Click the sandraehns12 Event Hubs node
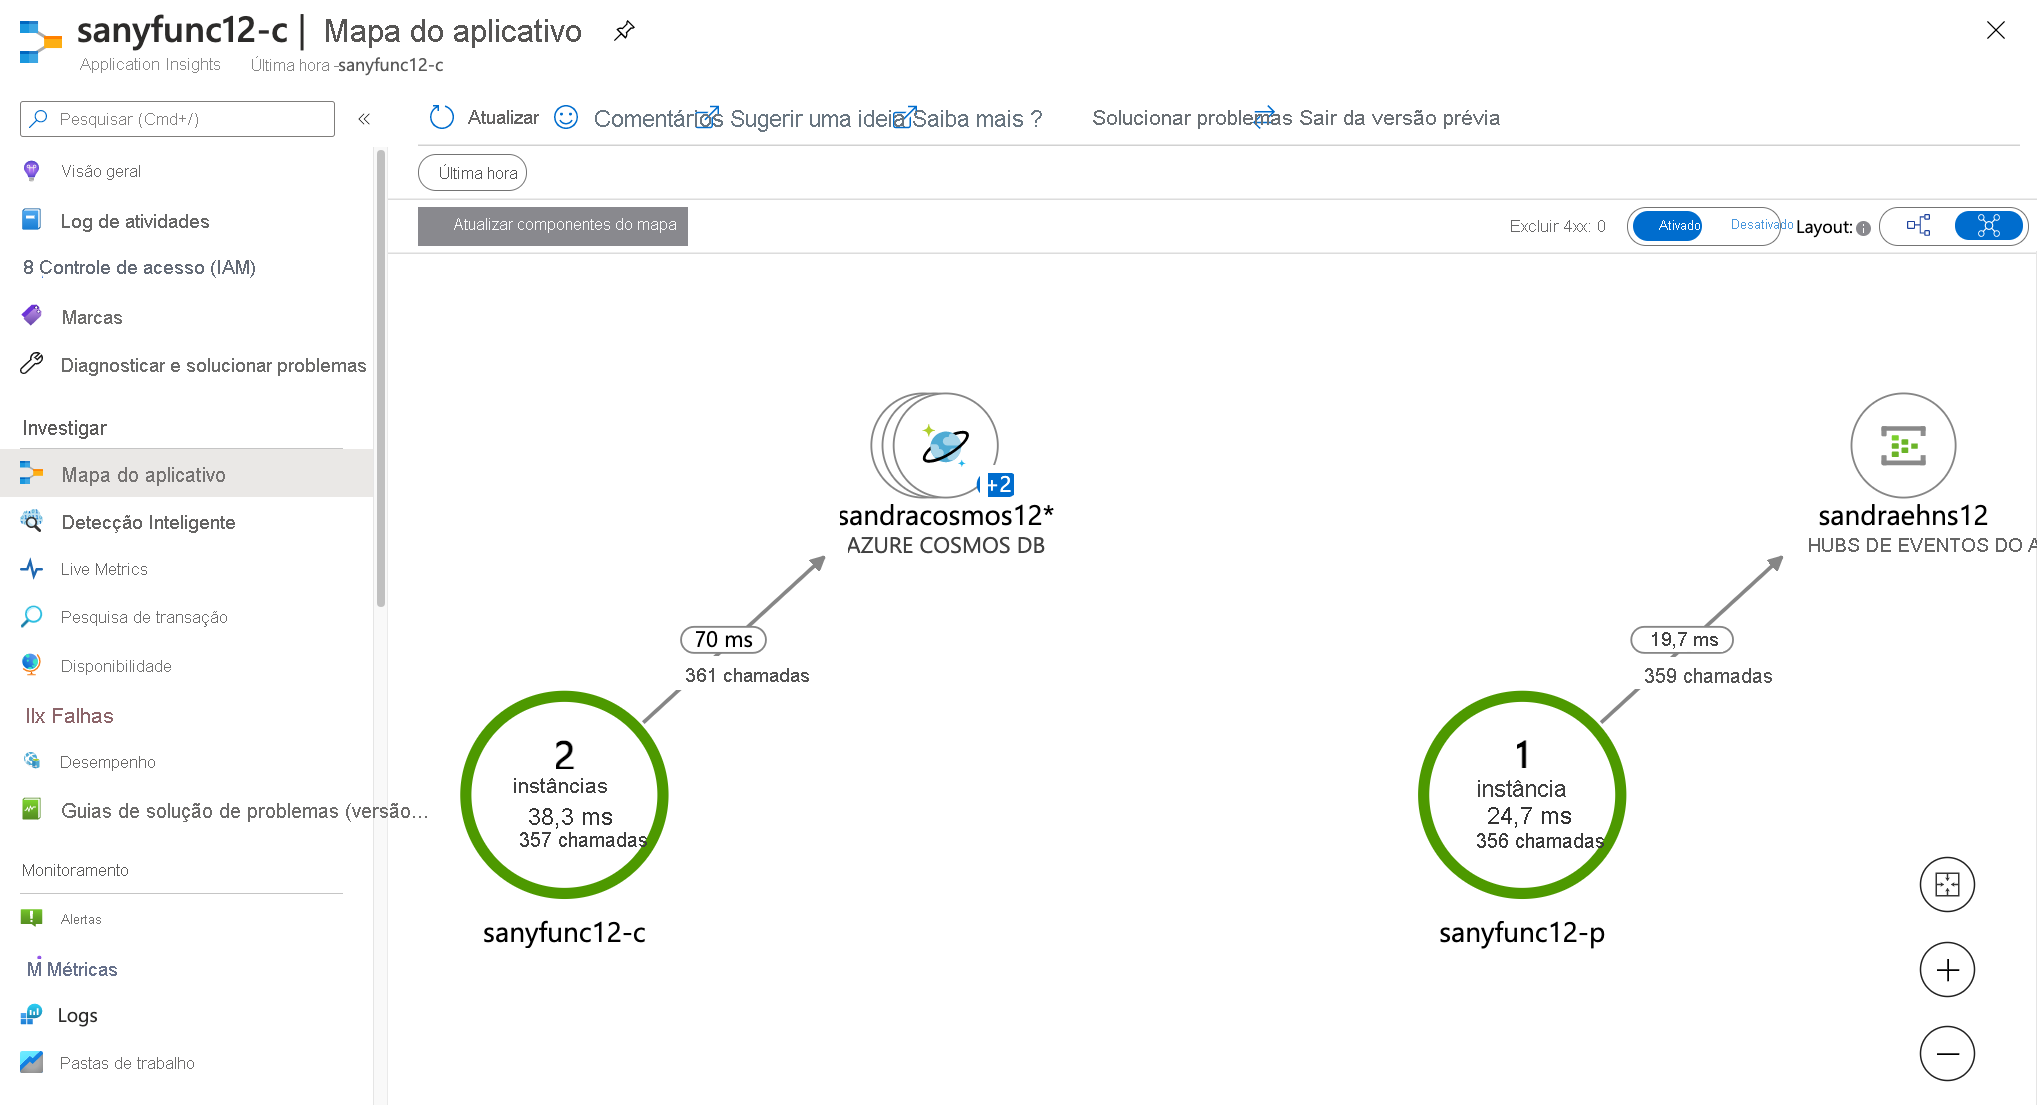Screen dimensions: 2037x1105 [1904, 442]
